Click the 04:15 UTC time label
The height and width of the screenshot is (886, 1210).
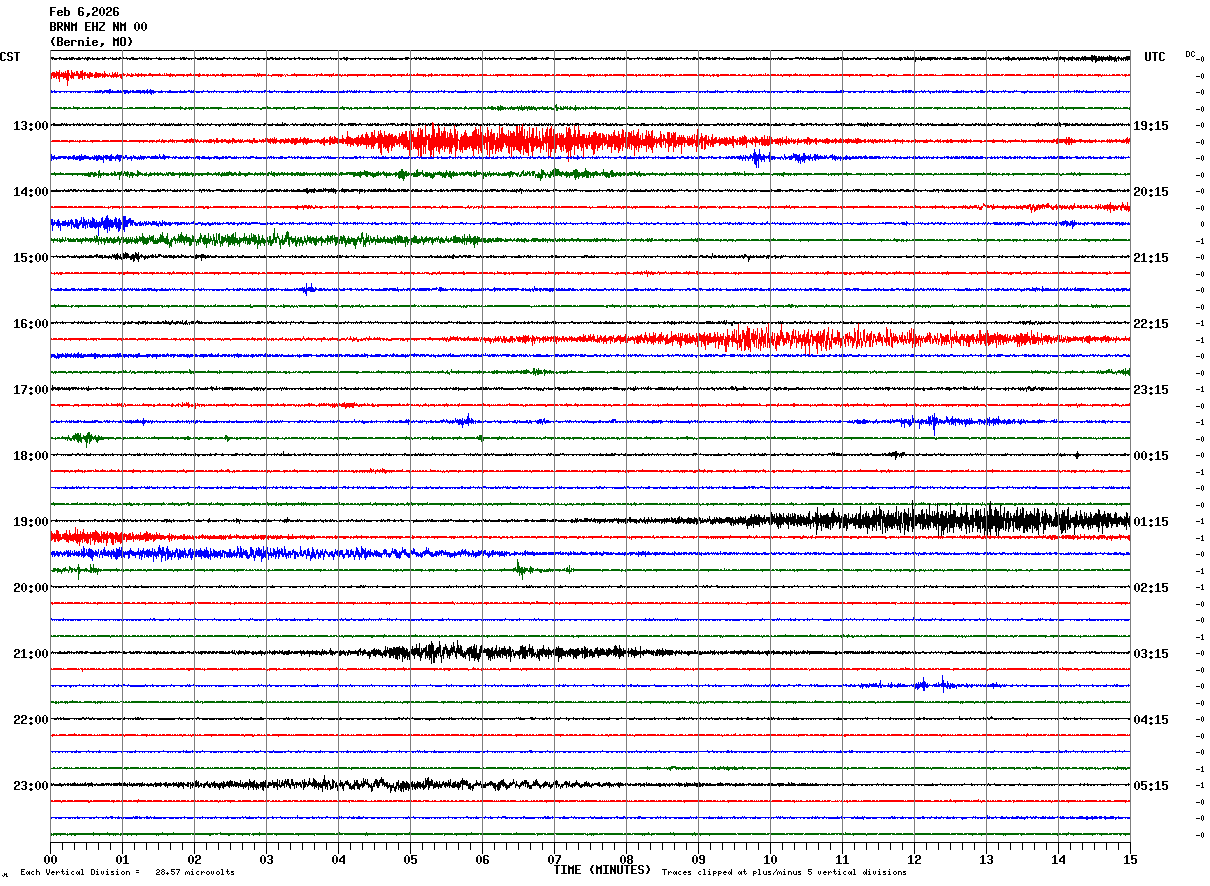[1151, 720]
